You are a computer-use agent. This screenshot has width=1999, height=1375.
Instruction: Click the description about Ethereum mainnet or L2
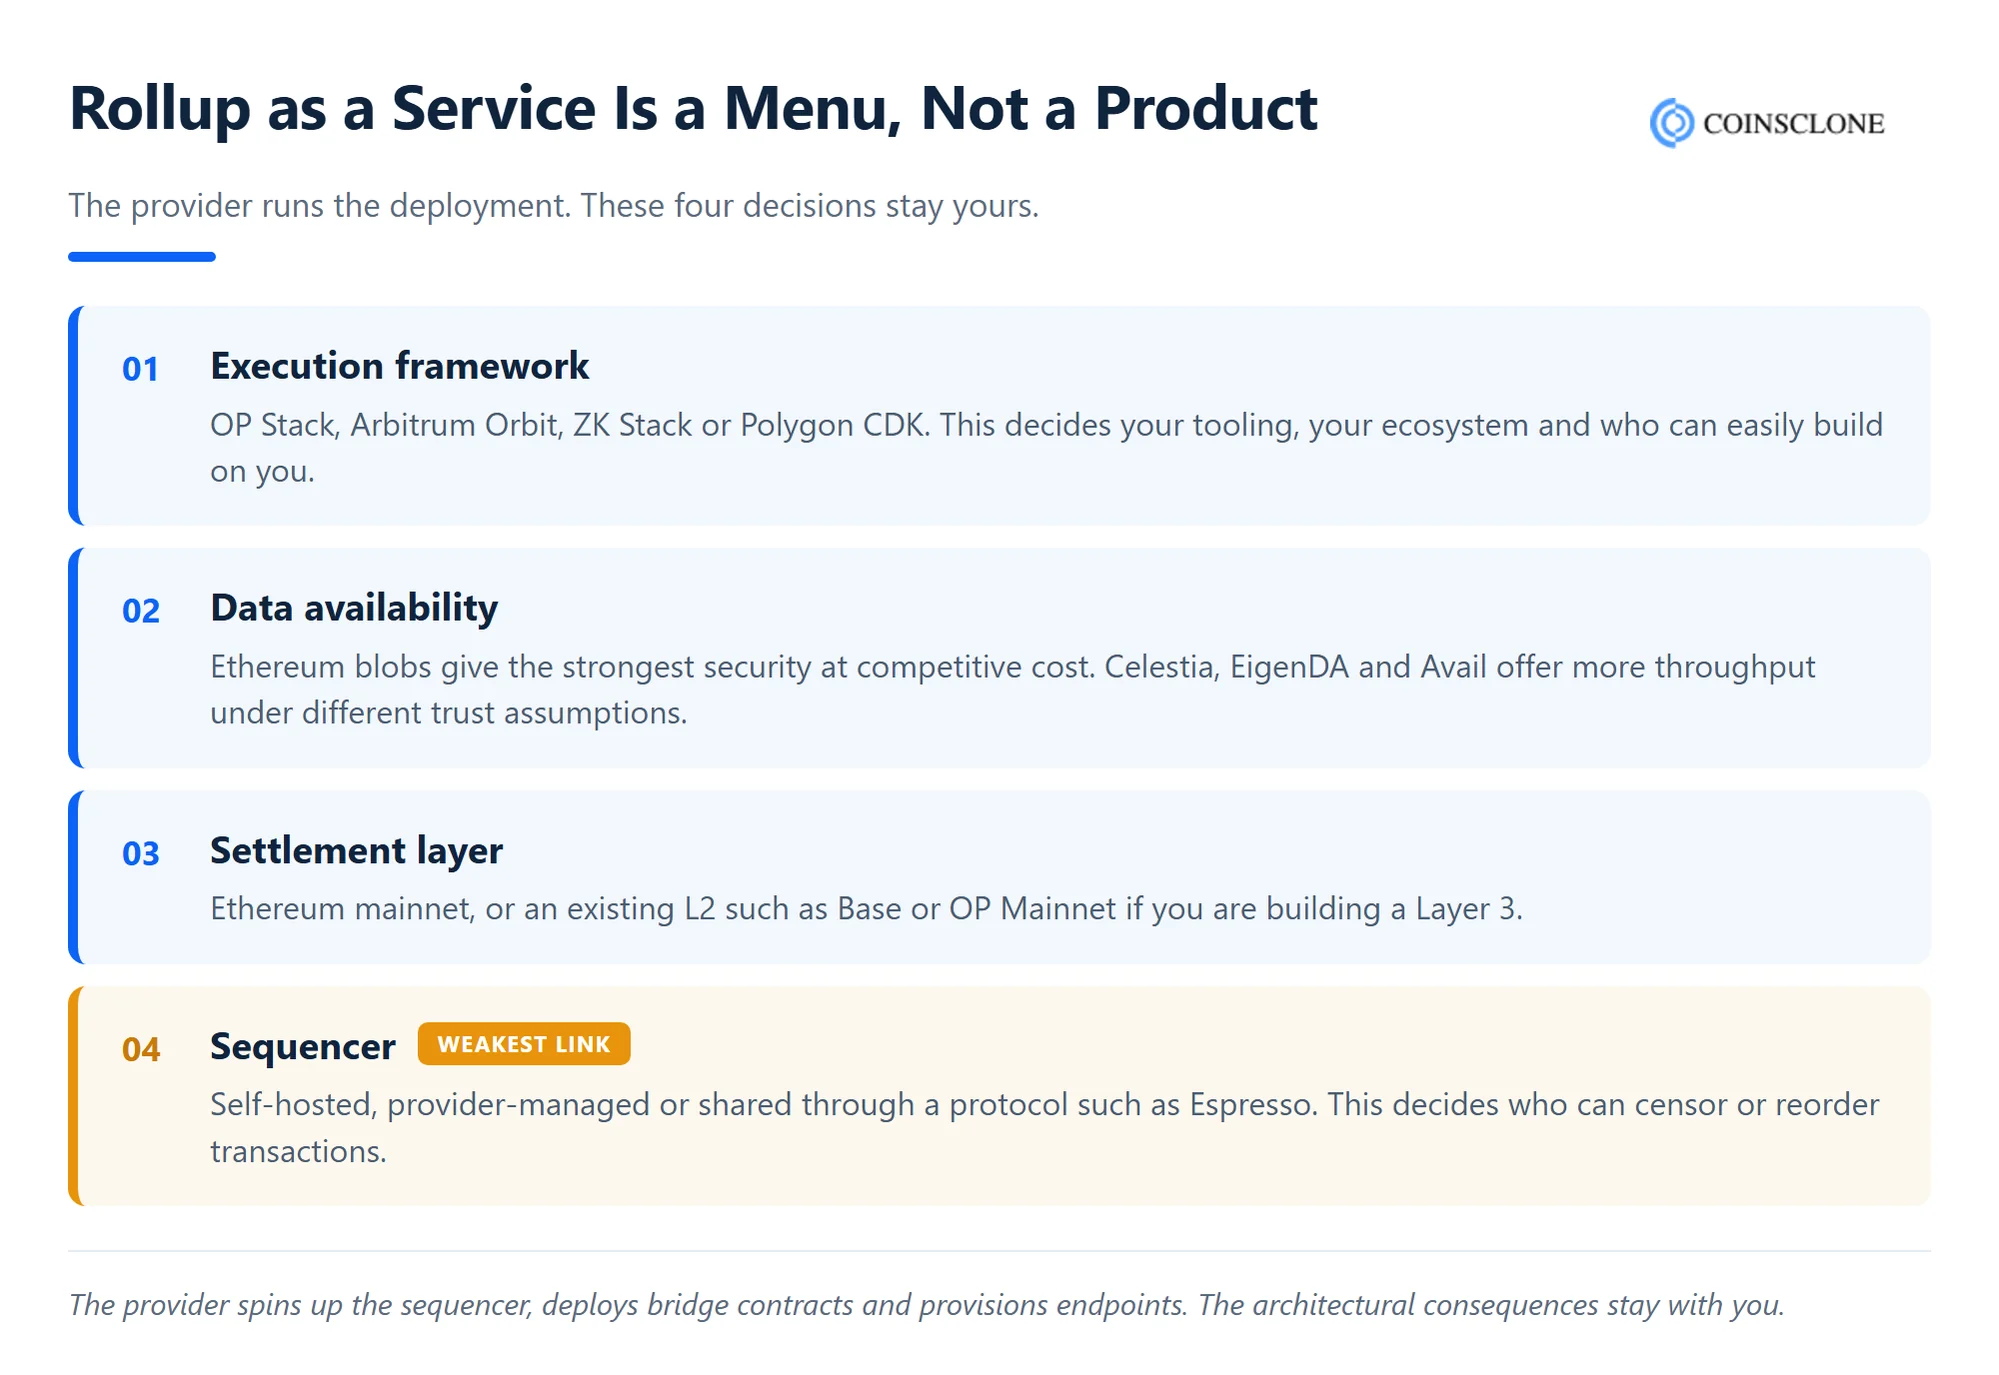pos(866,908)
